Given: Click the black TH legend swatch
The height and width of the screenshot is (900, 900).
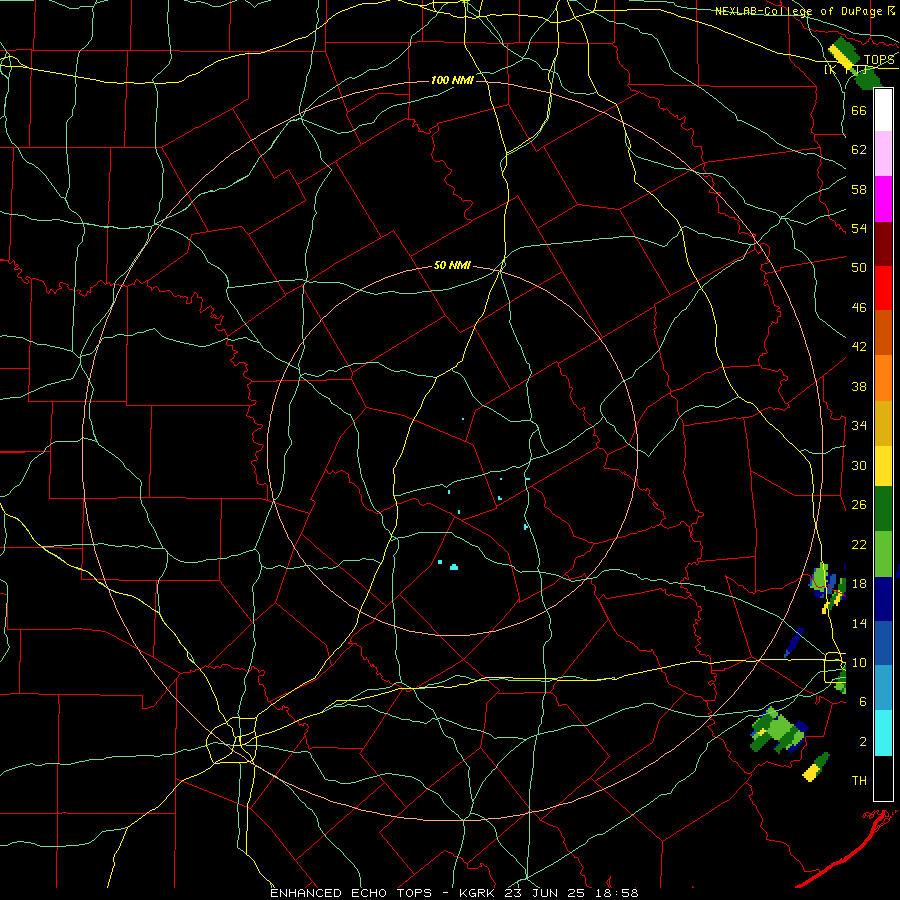Looking at the screenshot, I should point(883,778).
